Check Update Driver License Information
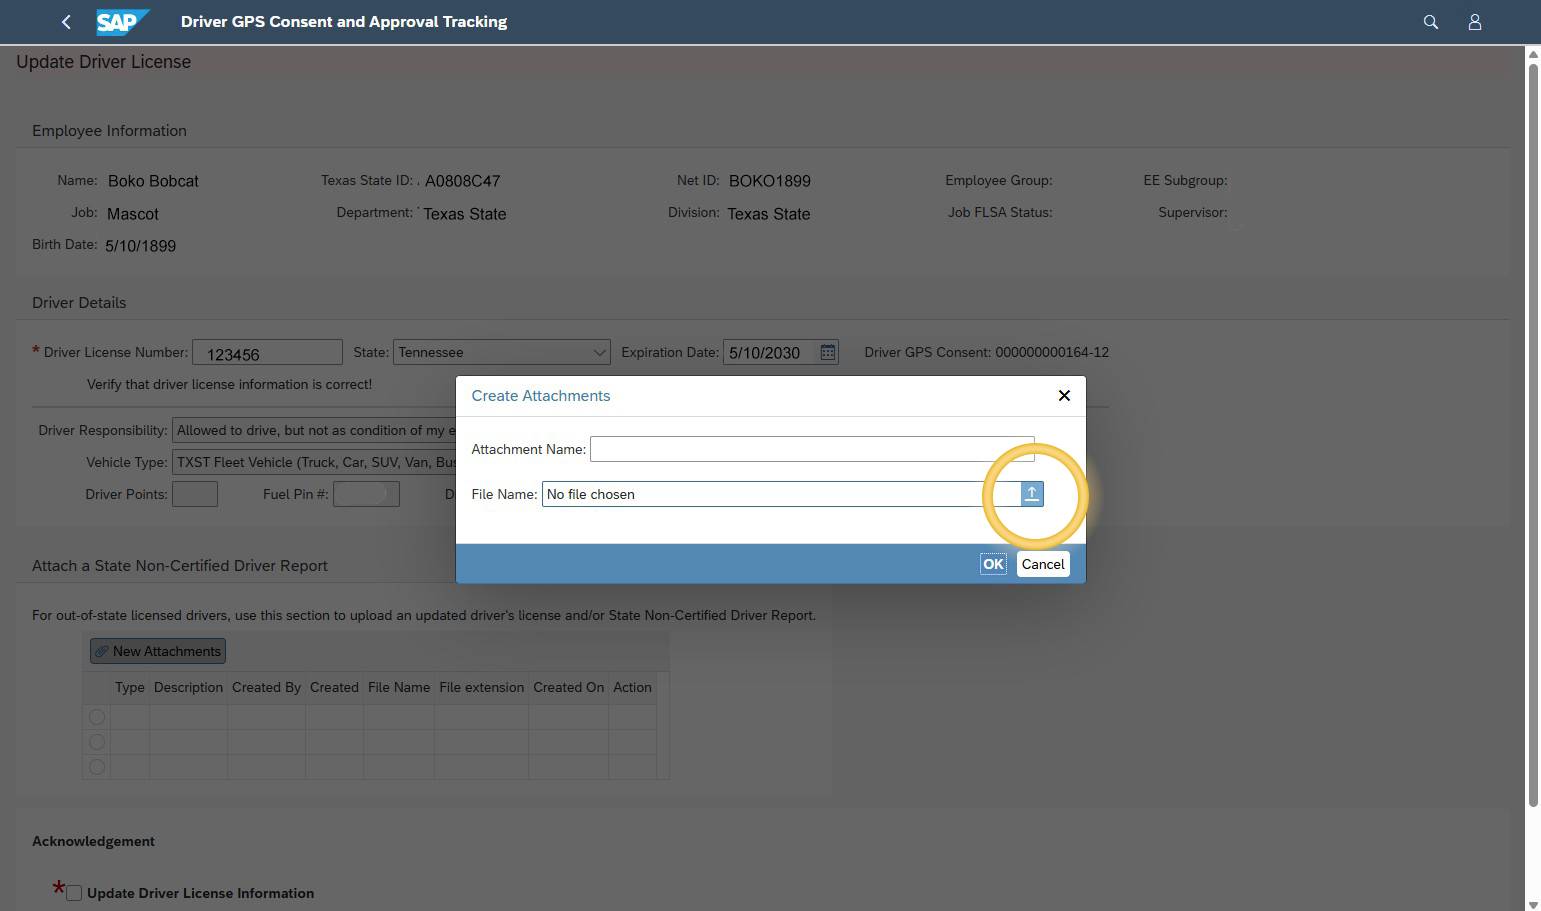1541x911 pixels. click(x=73, y=892)
